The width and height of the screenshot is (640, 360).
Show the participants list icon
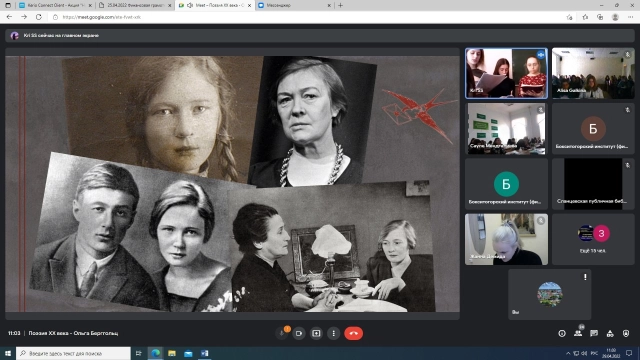[578, 333]
